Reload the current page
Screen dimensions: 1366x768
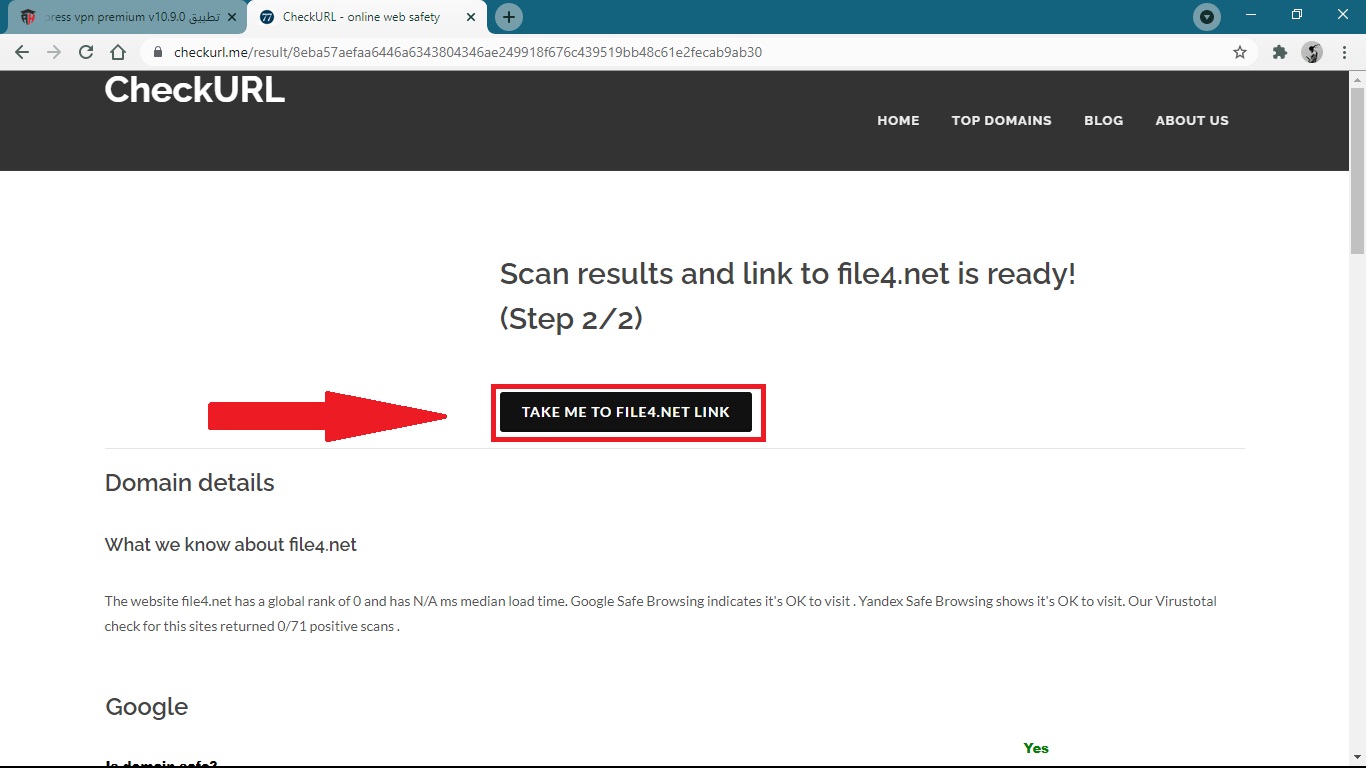[86, 52]
